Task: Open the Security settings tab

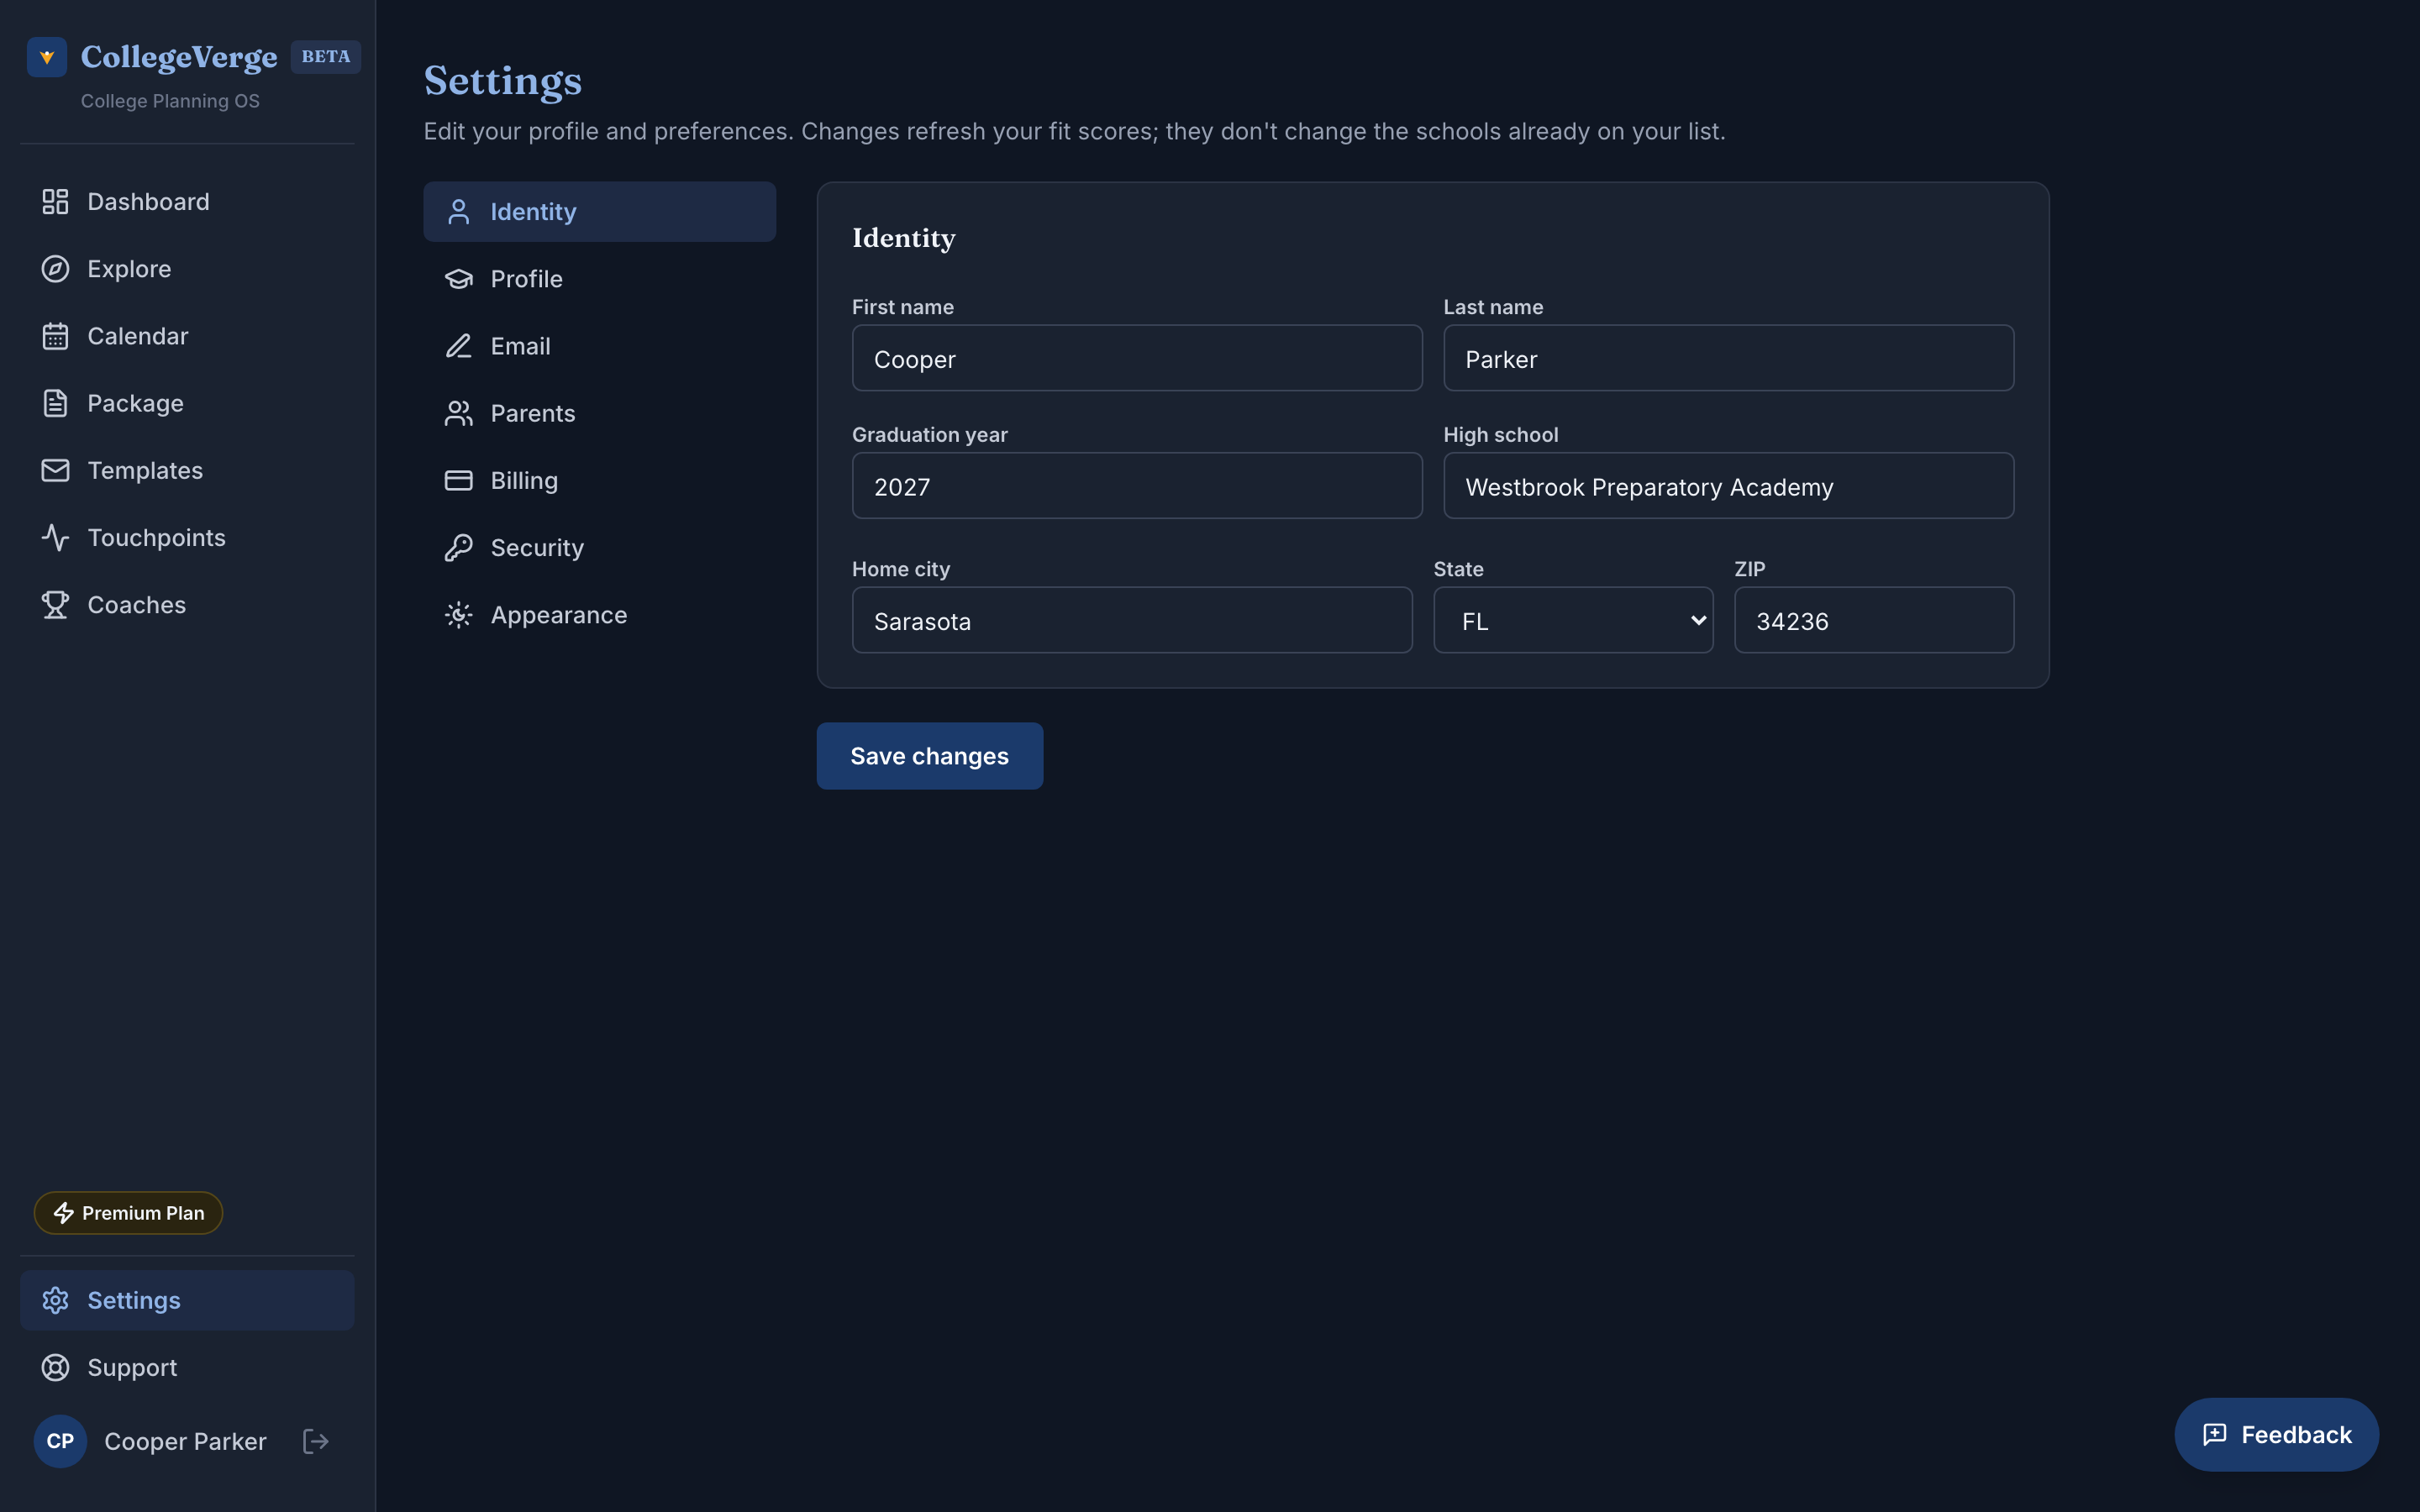Action: pos(600,548)
